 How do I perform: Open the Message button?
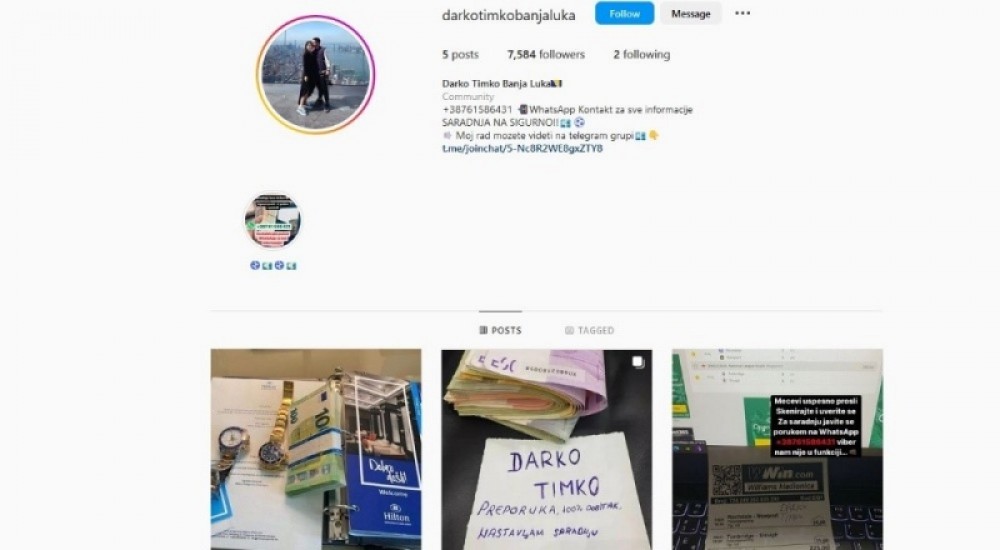pos(691,13)
